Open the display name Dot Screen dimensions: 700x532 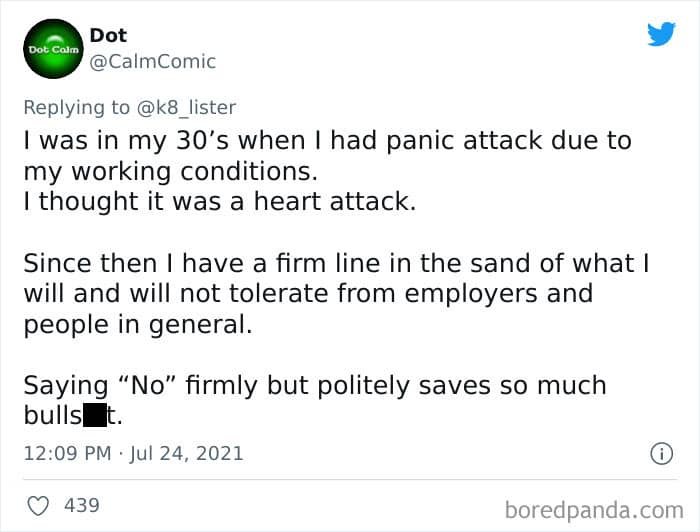(108, 35)
